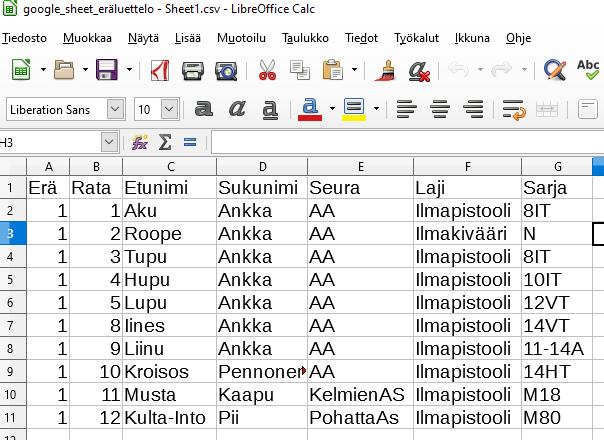The width and height of the screenshot is (604, 440).
Task: Select cell containing Roope
Action: pos(169,233)
